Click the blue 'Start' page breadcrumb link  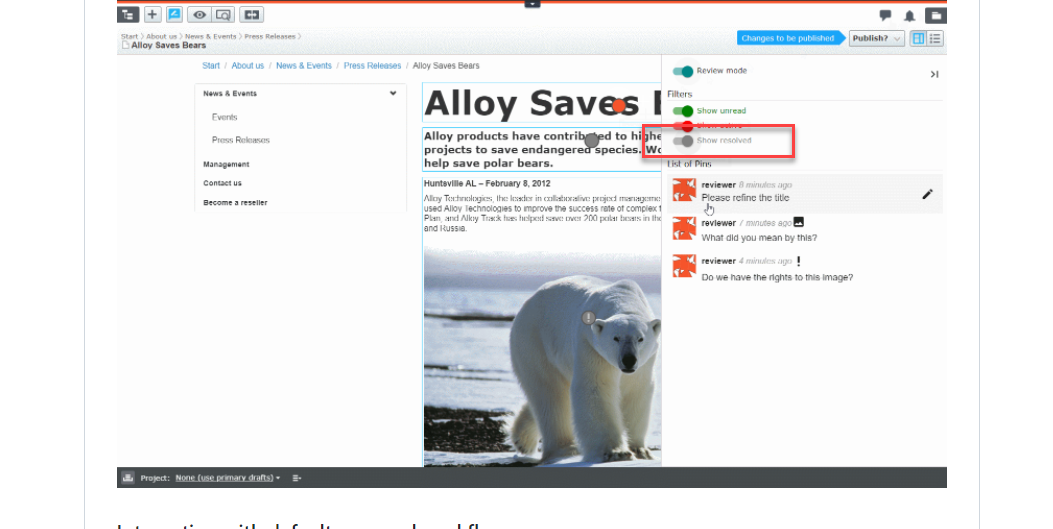tap(211, 66)
